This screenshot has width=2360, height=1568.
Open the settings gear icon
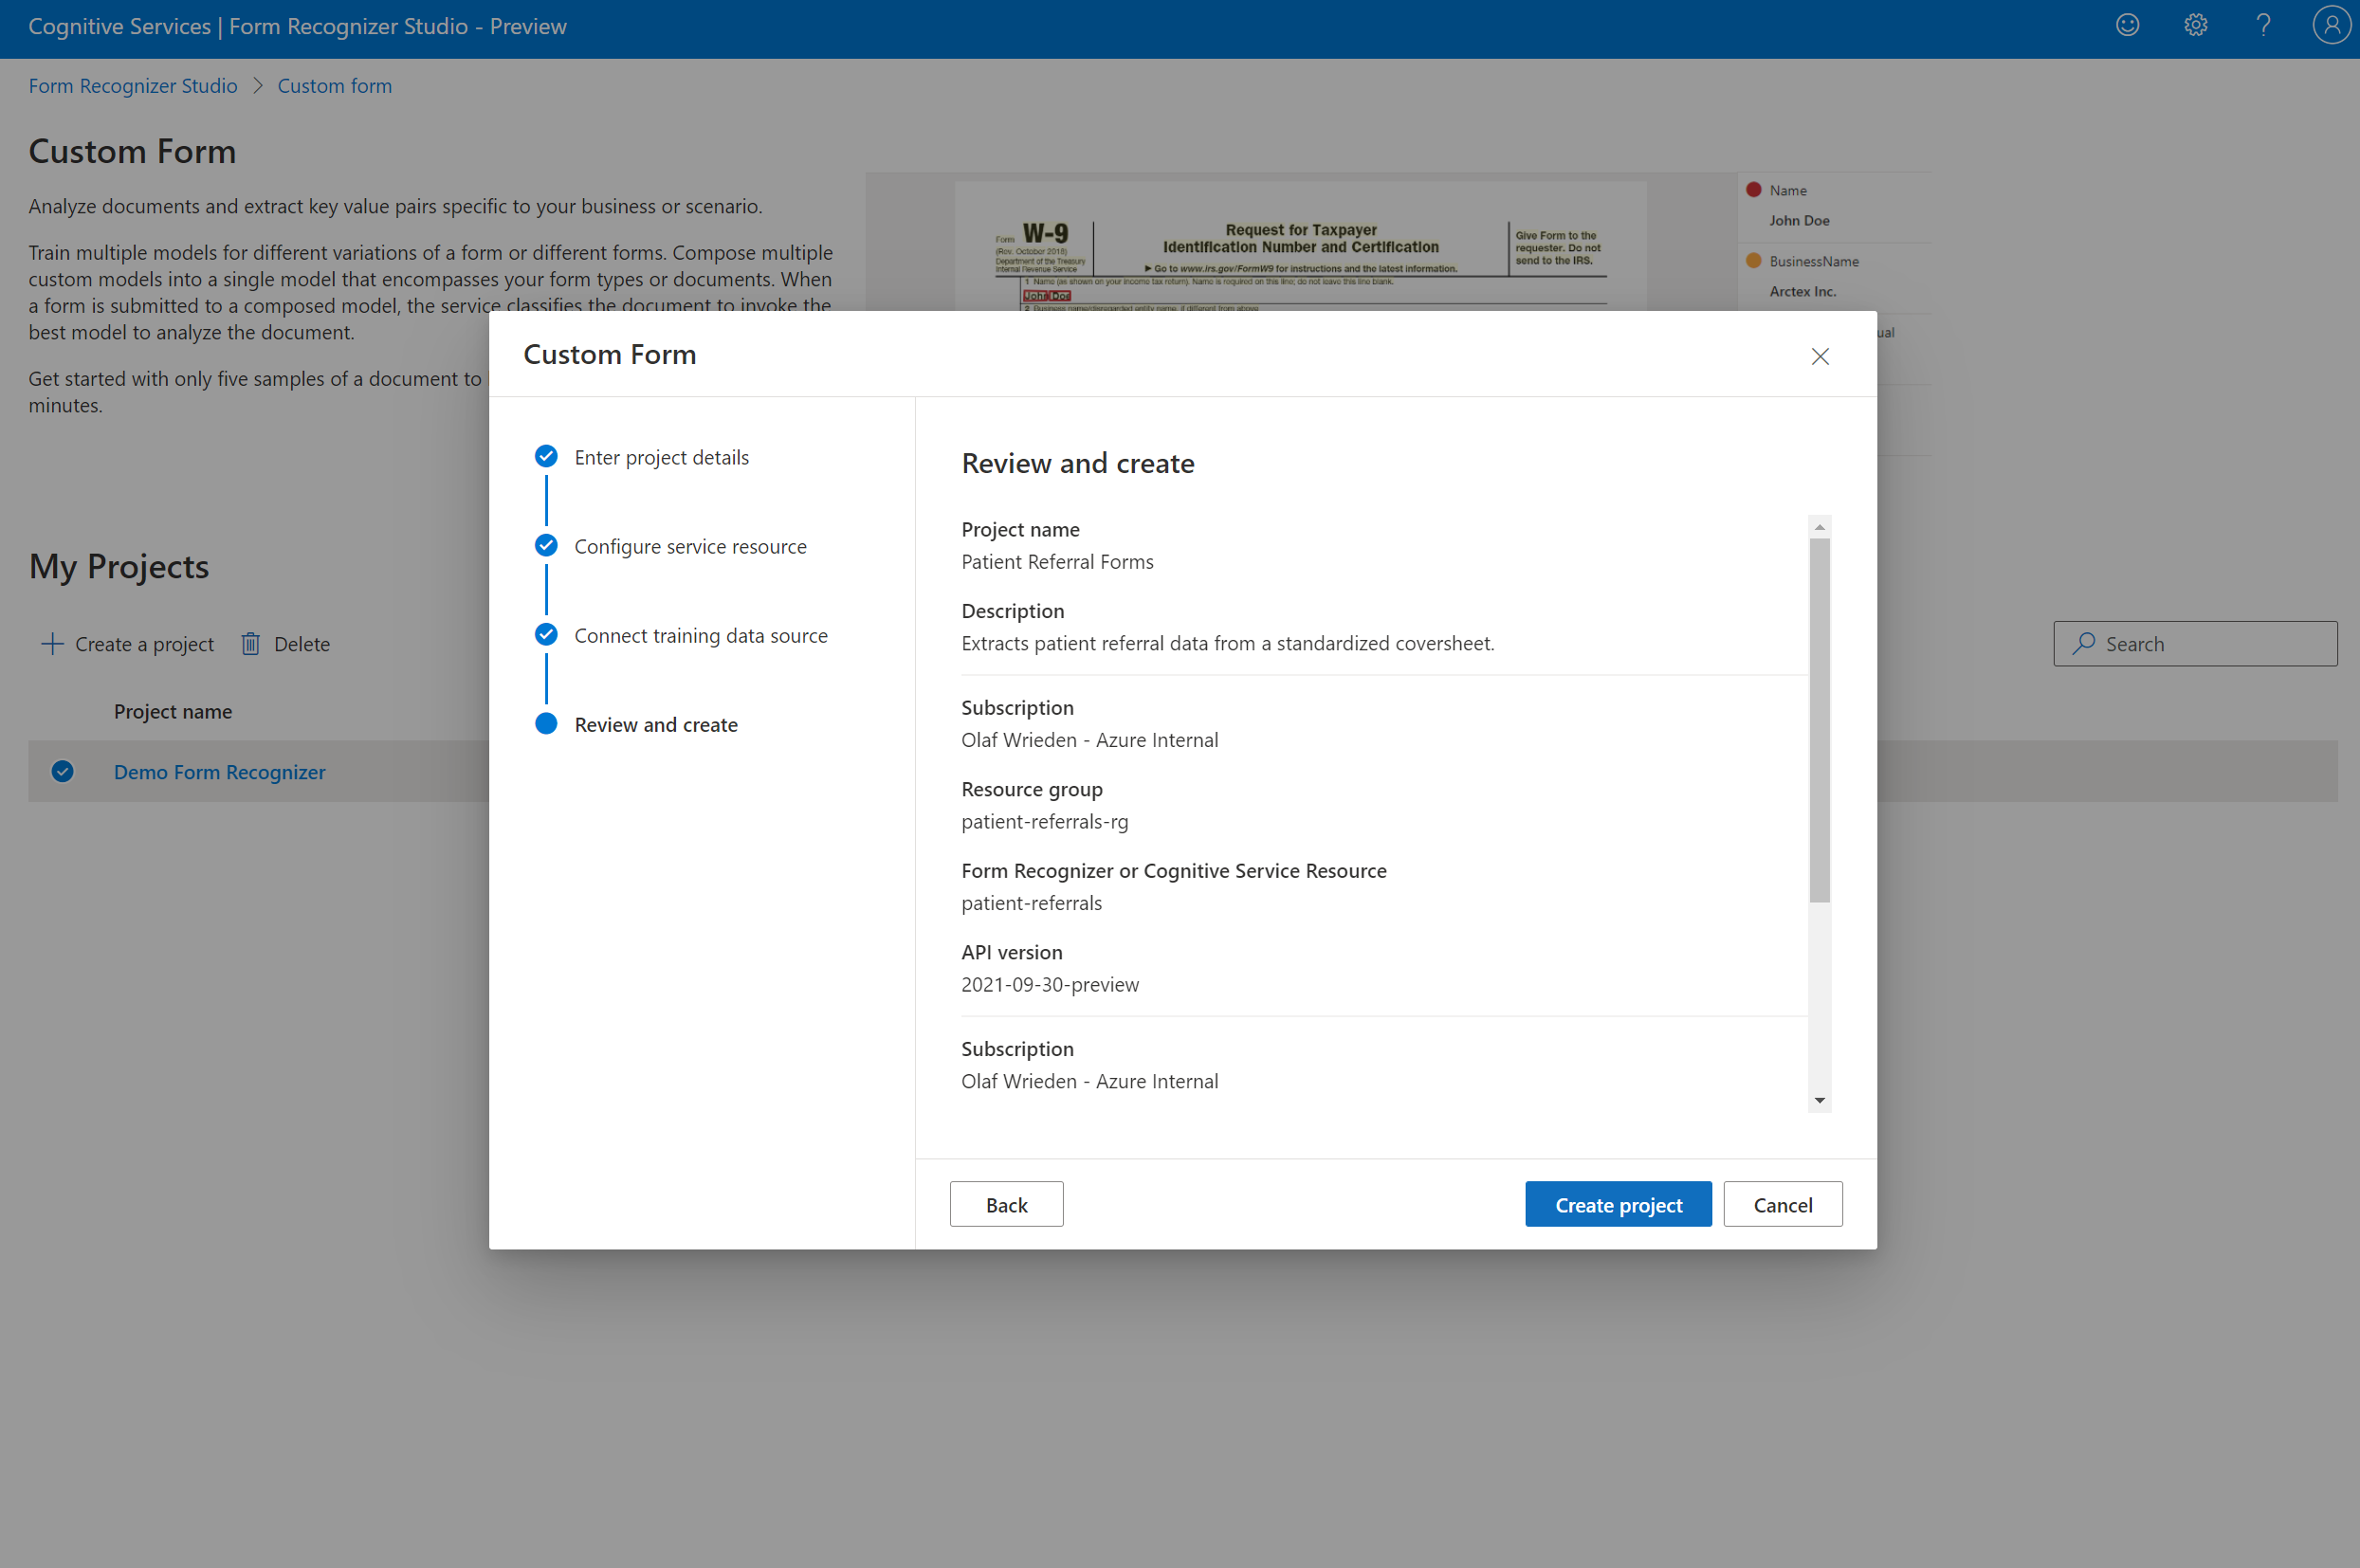coord(2195,26)
